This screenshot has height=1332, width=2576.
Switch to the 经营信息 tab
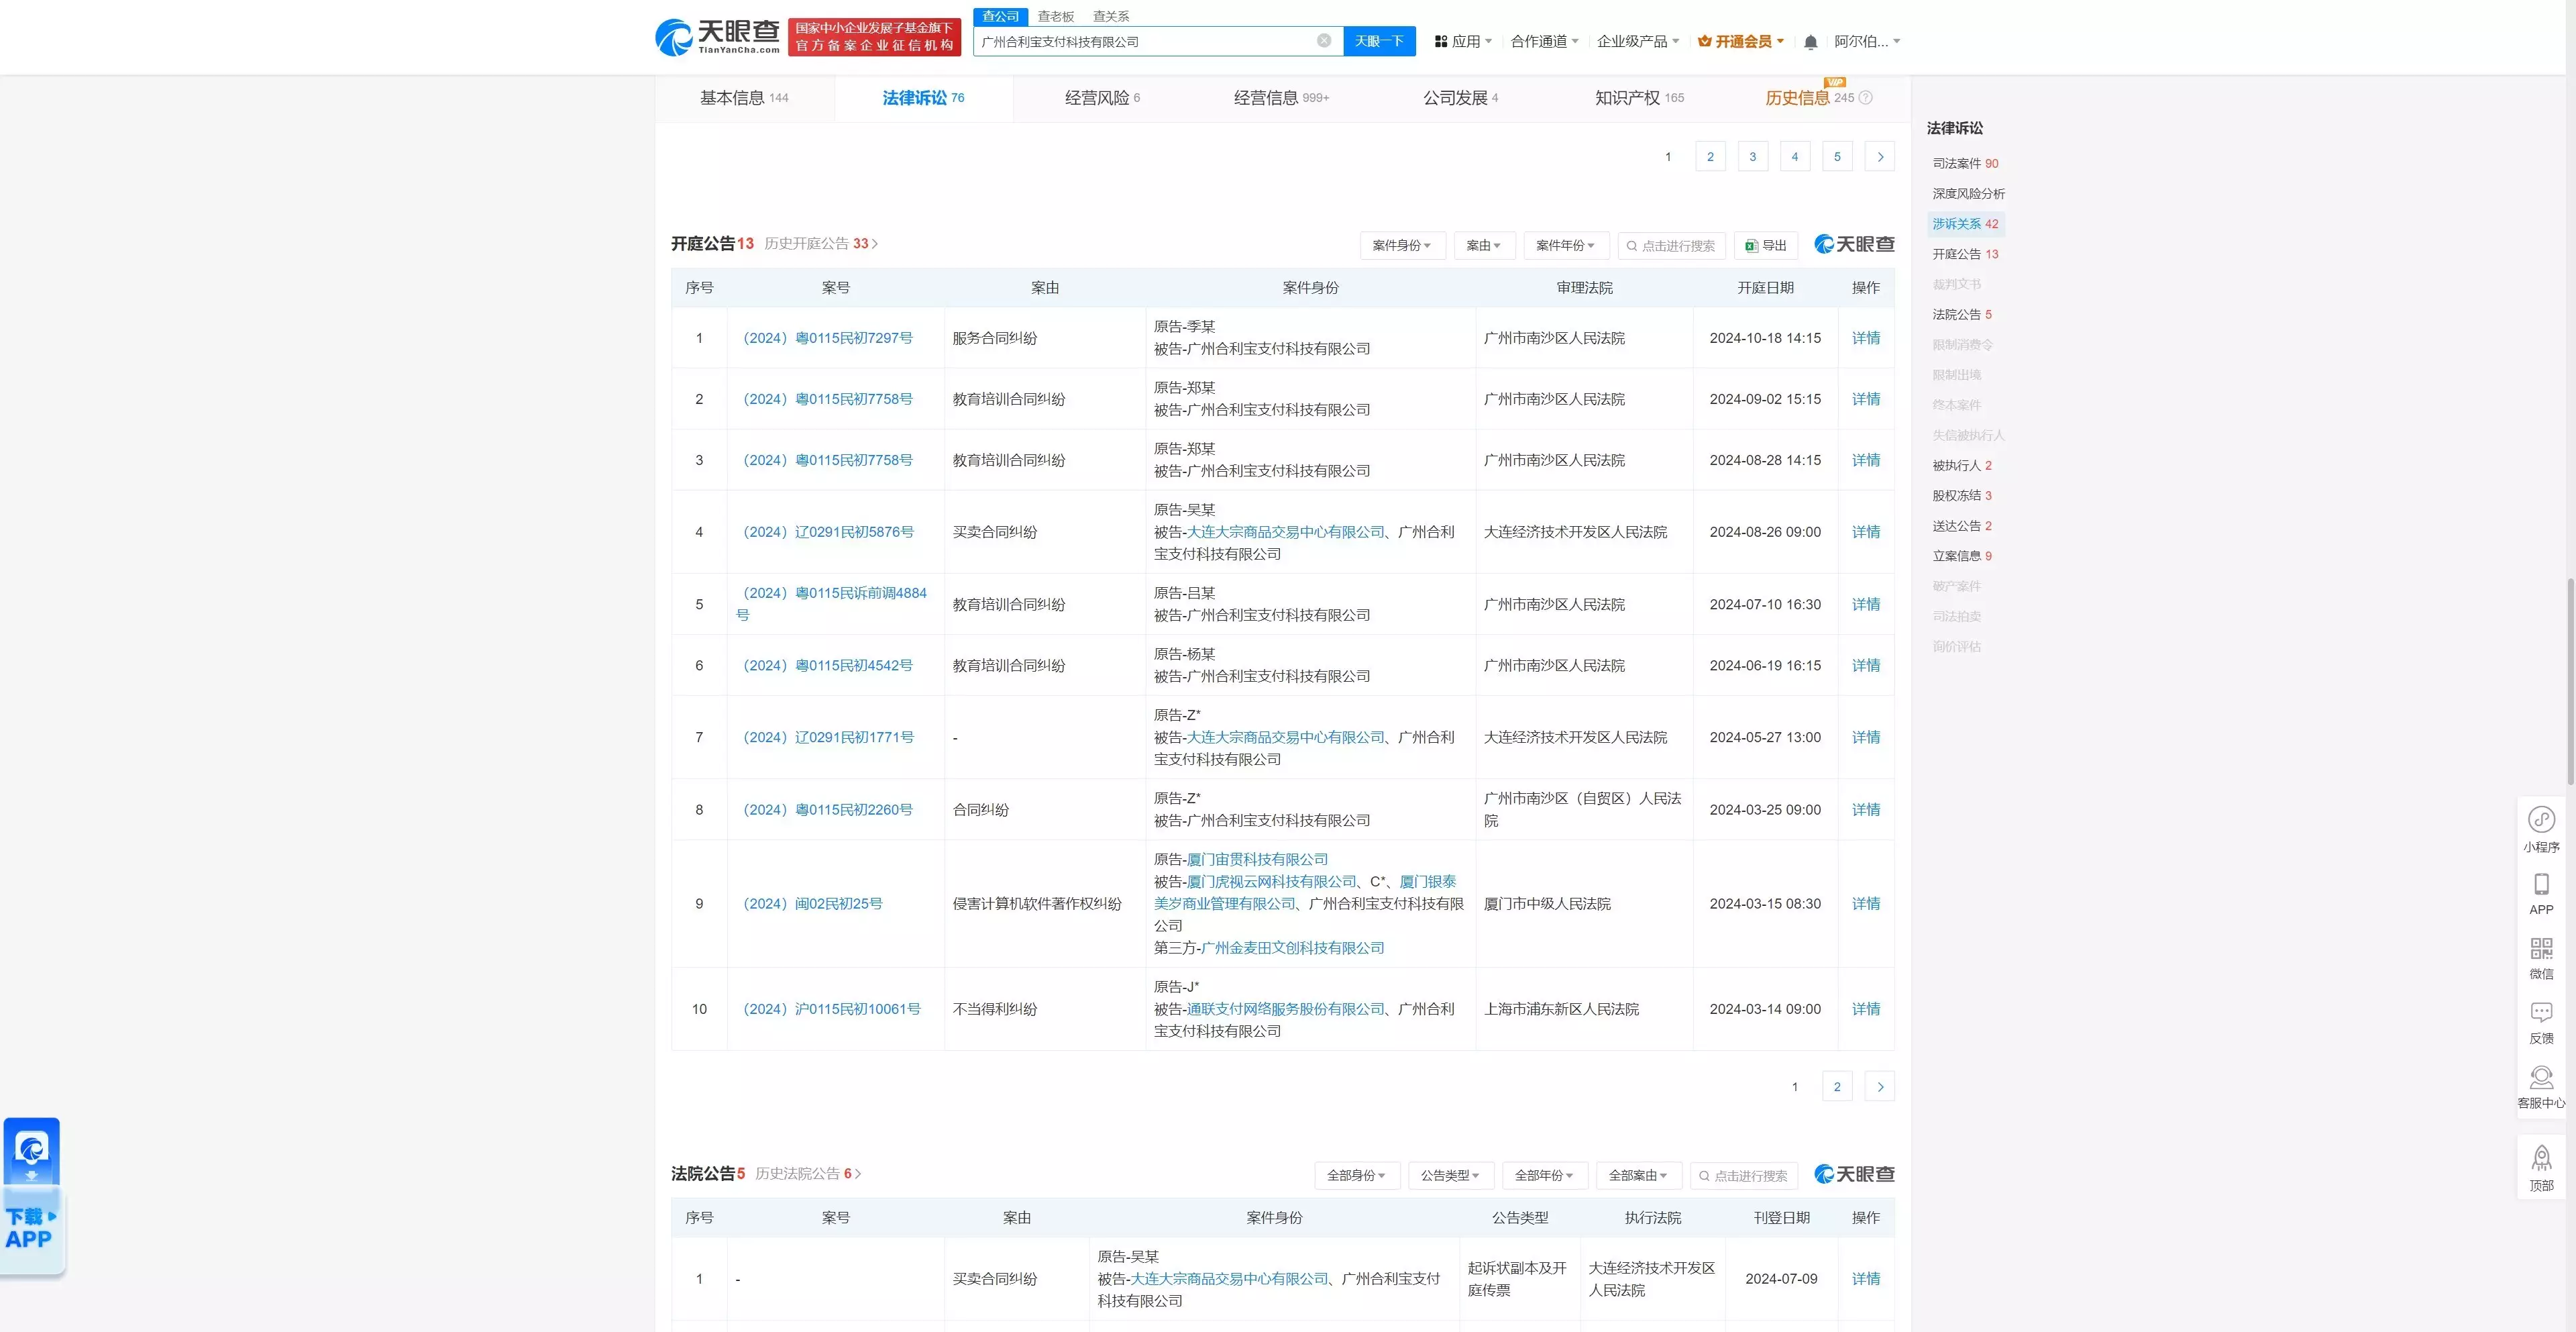click(1281, 98)
